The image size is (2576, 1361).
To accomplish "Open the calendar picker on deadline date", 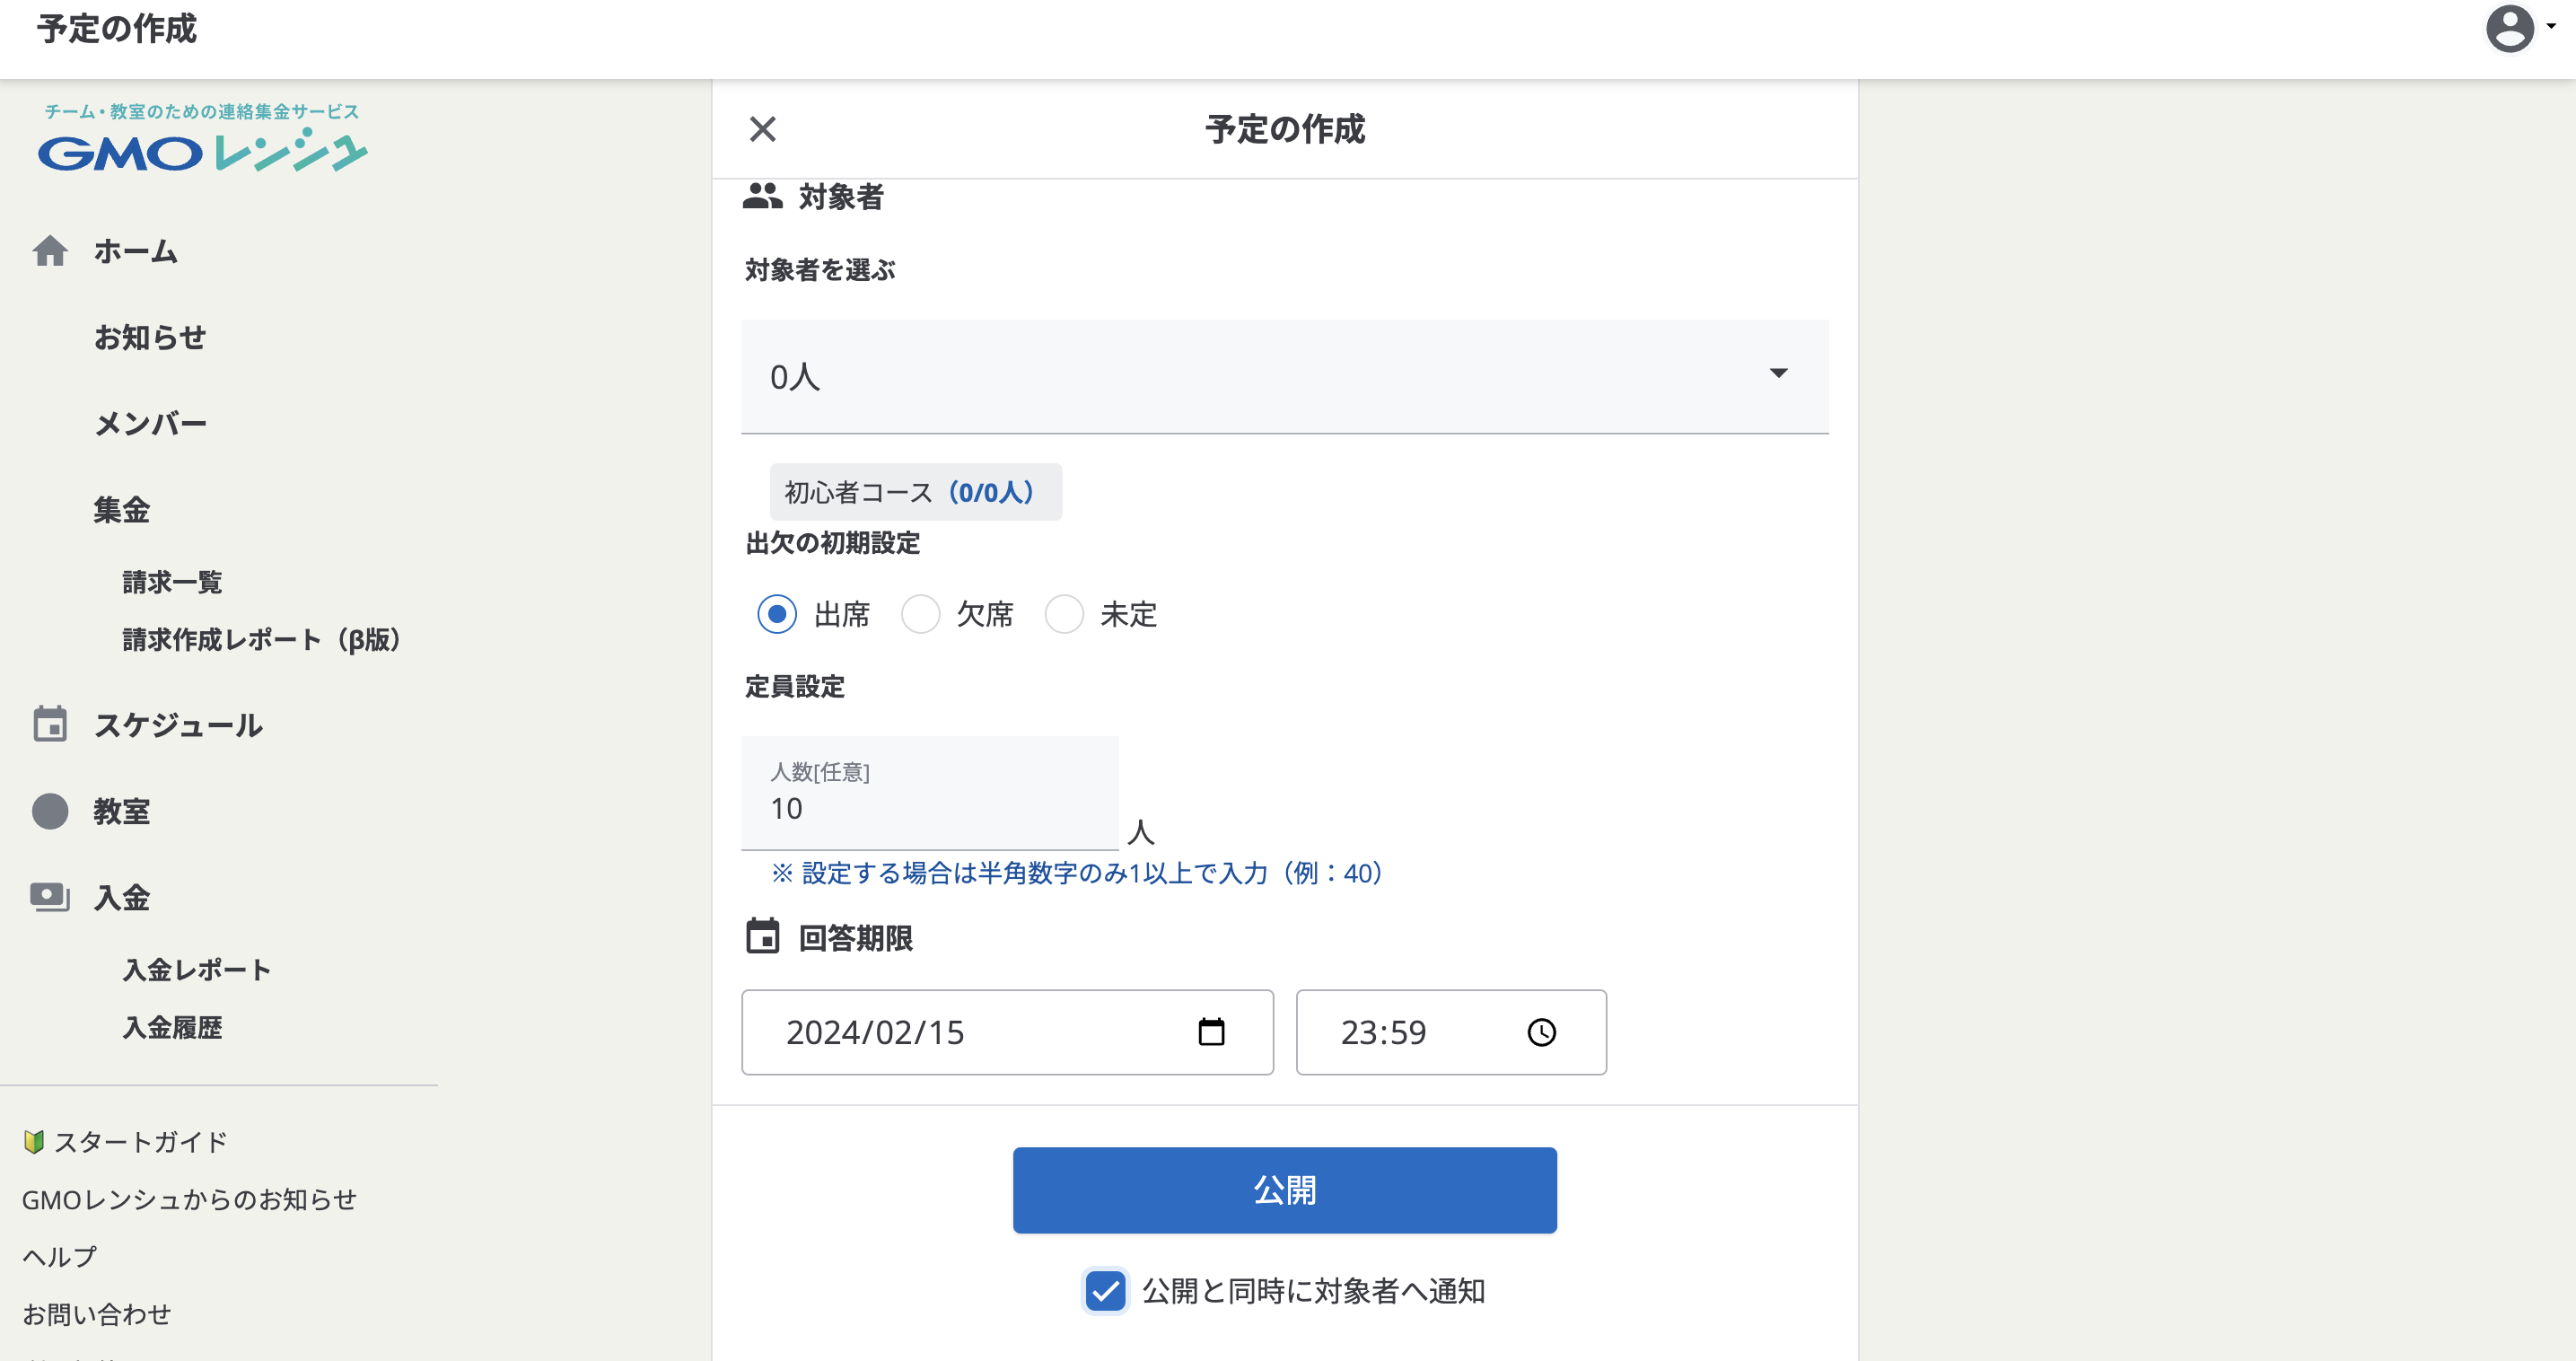I will (1211, 1032).
